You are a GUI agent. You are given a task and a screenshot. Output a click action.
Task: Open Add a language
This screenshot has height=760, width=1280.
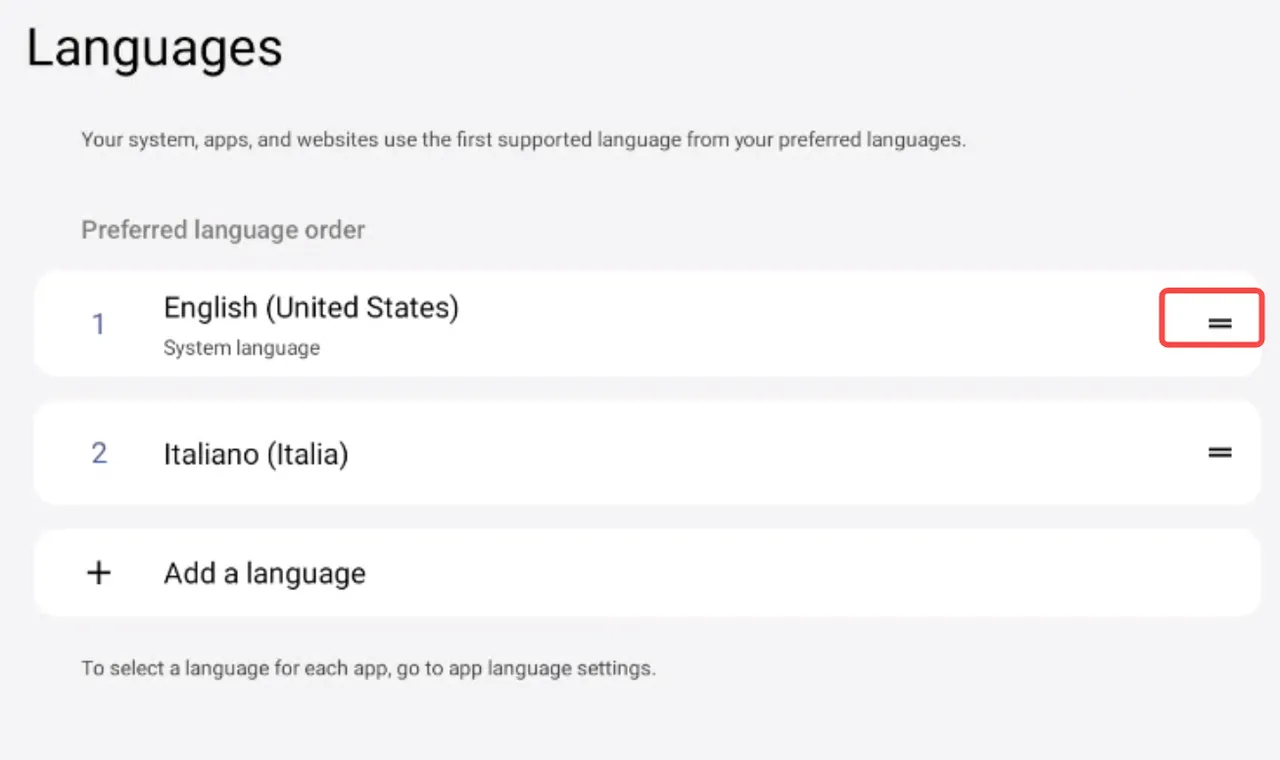(265, 574)
